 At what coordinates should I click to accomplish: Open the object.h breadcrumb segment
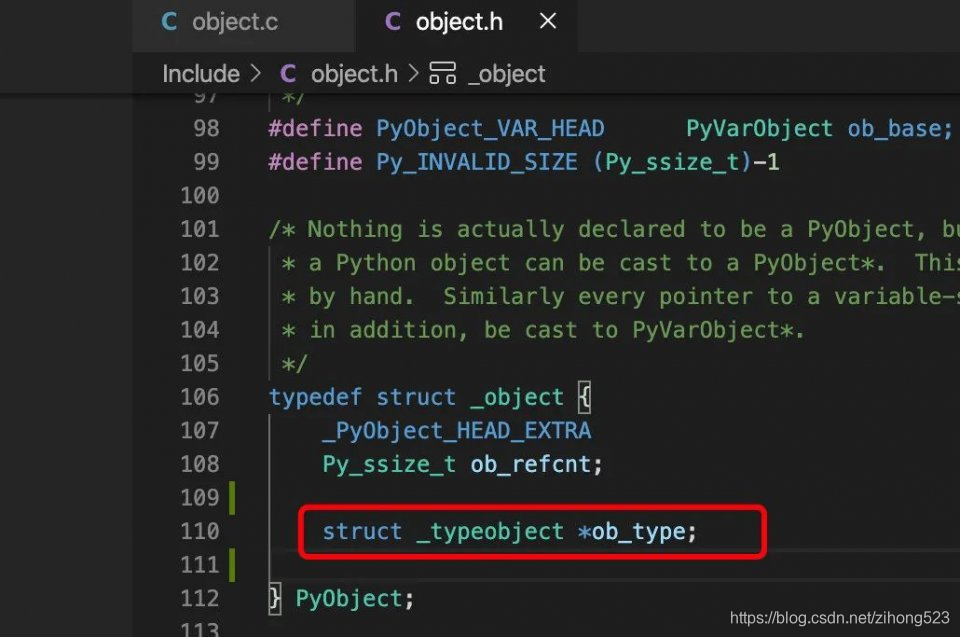(354, 74)
